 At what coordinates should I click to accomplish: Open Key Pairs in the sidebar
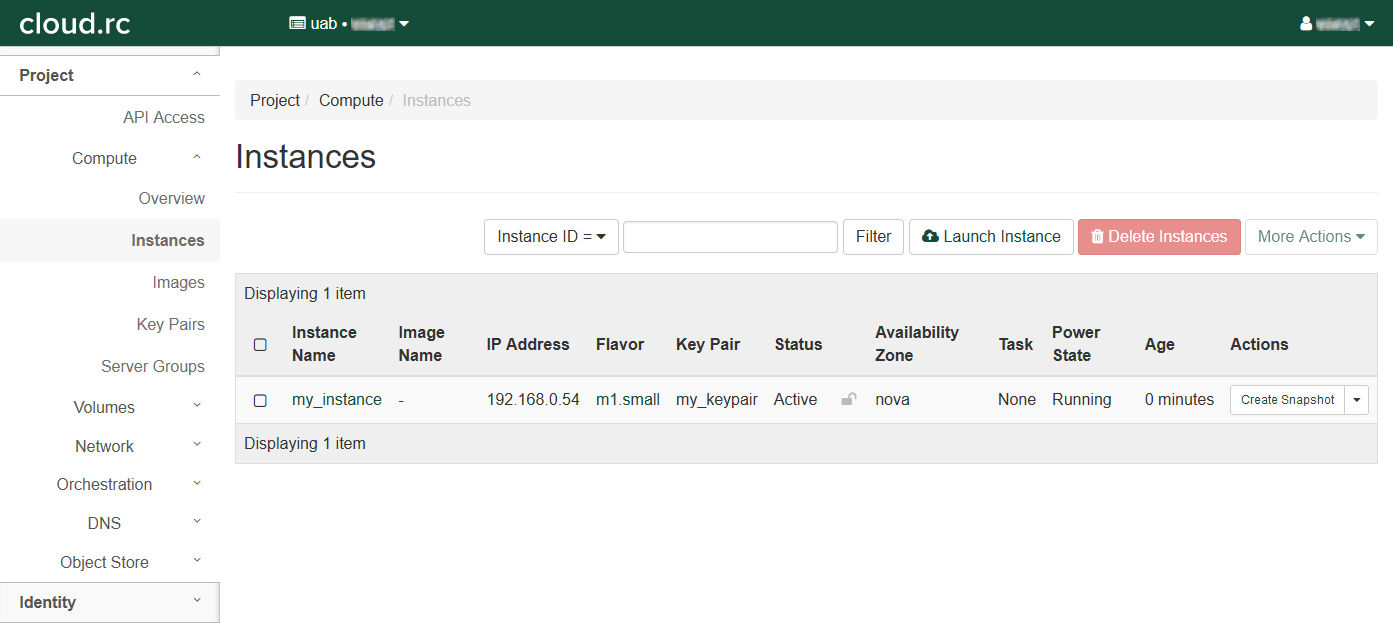(170, 324)
